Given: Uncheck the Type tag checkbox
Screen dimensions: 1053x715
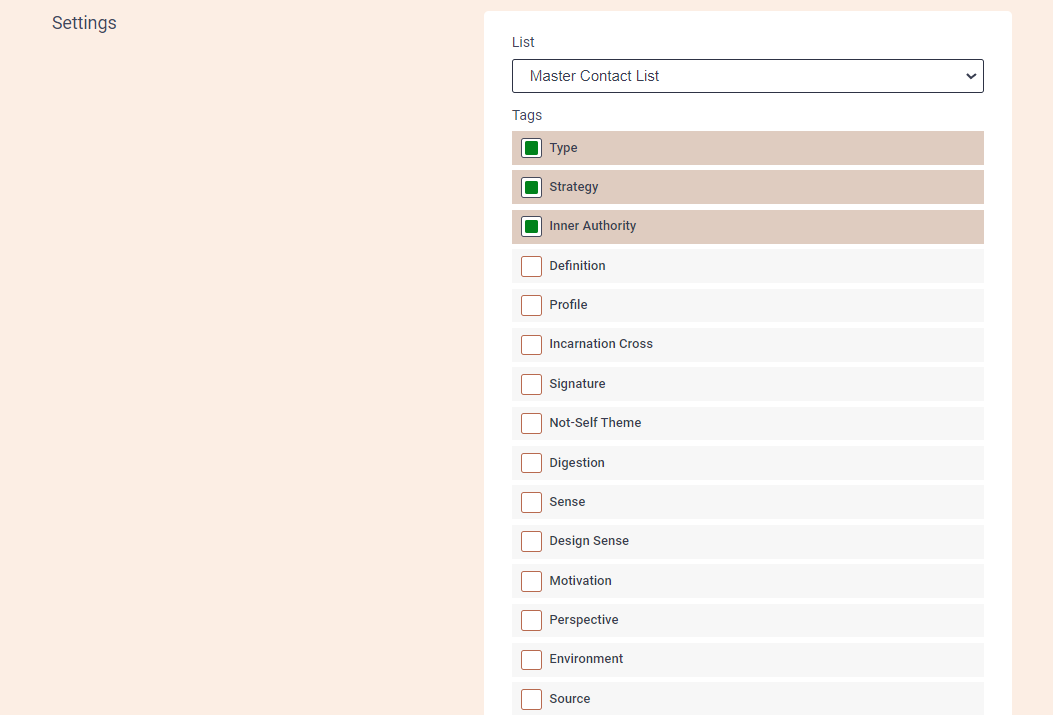Looking at the screenshot, I should tap(531, 148).
